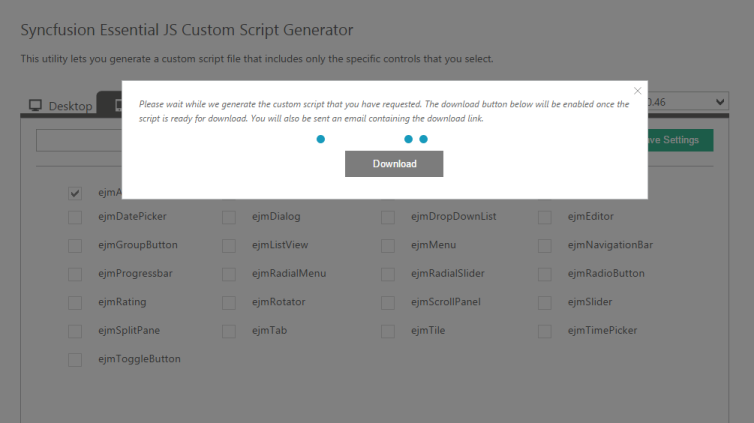
Task: Click the ejmSplitPane label text
Action: tap(129, 330)
